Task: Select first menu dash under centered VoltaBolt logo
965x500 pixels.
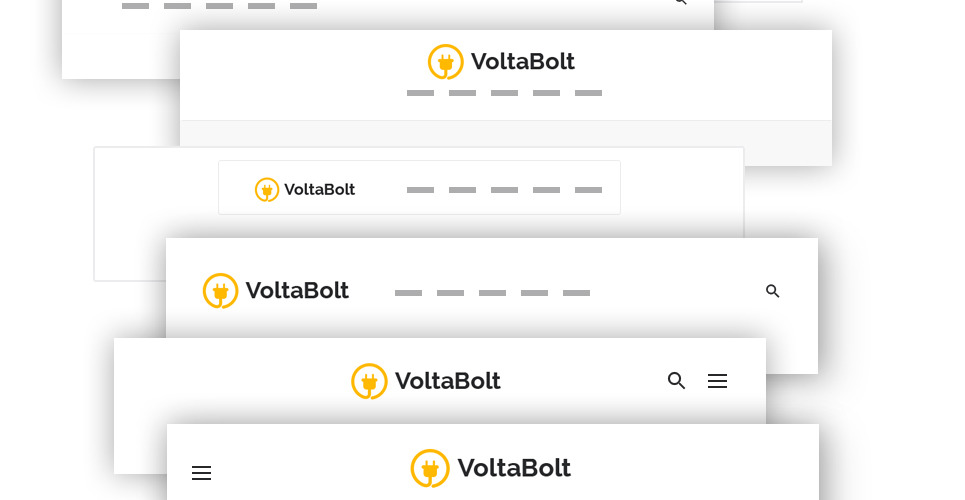Action: 420,93
